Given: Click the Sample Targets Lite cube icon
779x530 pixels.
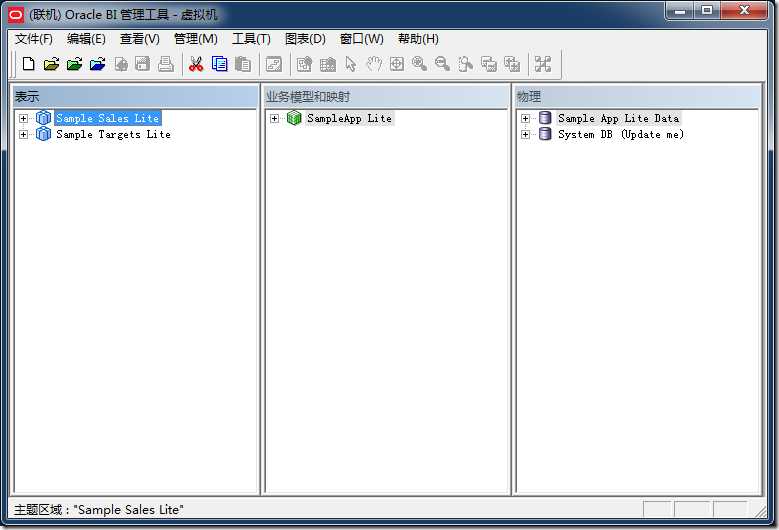Looking at the screenshot, I should [x=44, y=134].
